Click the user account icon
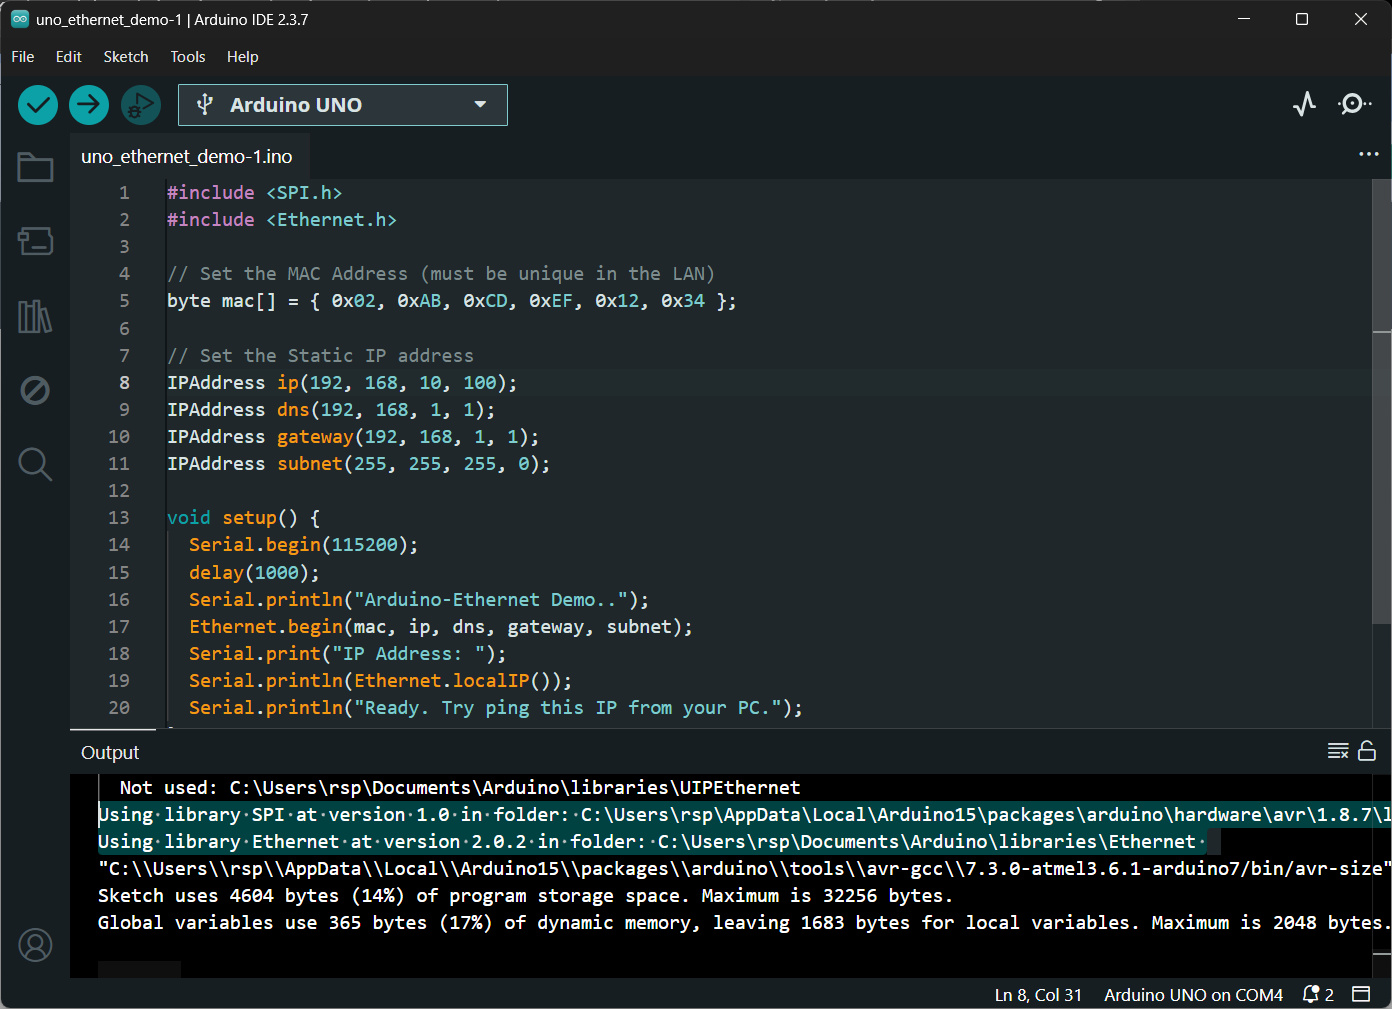 [x=35, y=945]
